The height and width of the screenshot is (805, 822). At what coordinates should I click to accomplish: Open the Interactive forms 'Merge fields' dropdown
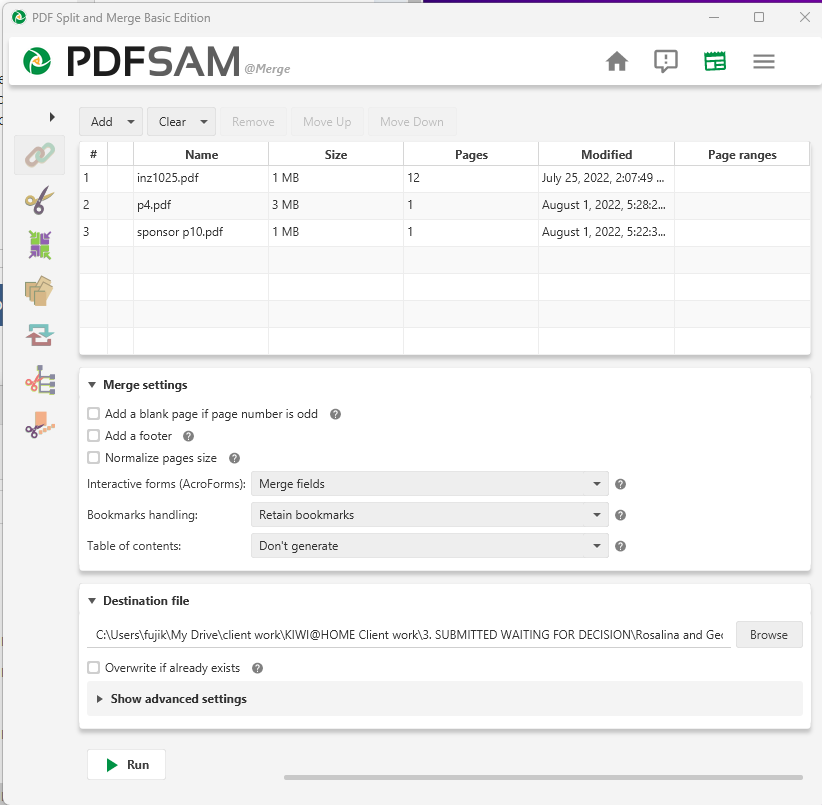tap(429, 484)
